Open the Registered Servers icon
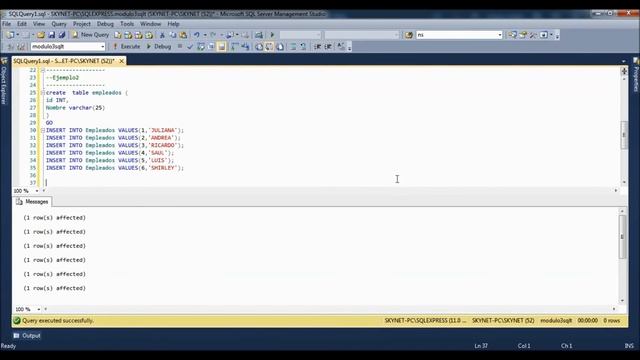The height and width of the screenshot is (360, 640). pyautogui.click(x=512, y=35)
